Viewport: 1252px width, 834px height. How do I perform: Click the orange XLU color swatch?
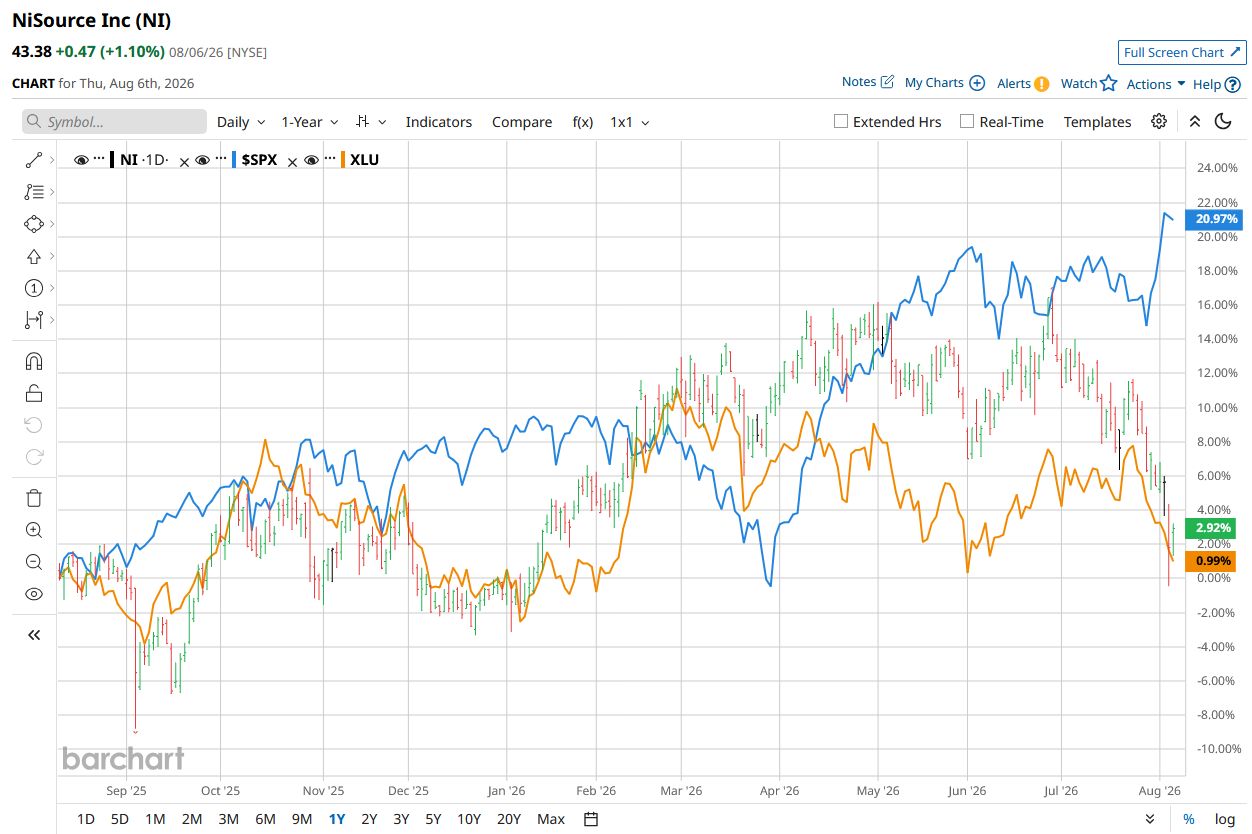[343, 159]
